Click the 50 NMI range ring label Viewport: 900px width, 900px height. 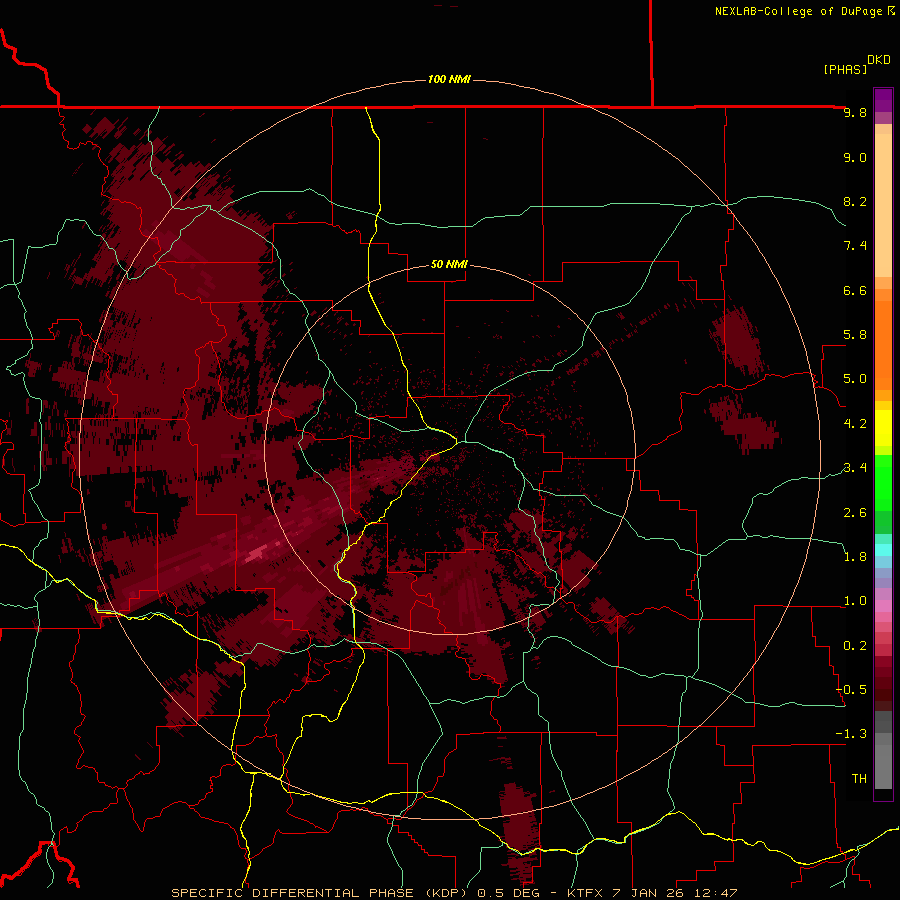[x=449, y=264]
